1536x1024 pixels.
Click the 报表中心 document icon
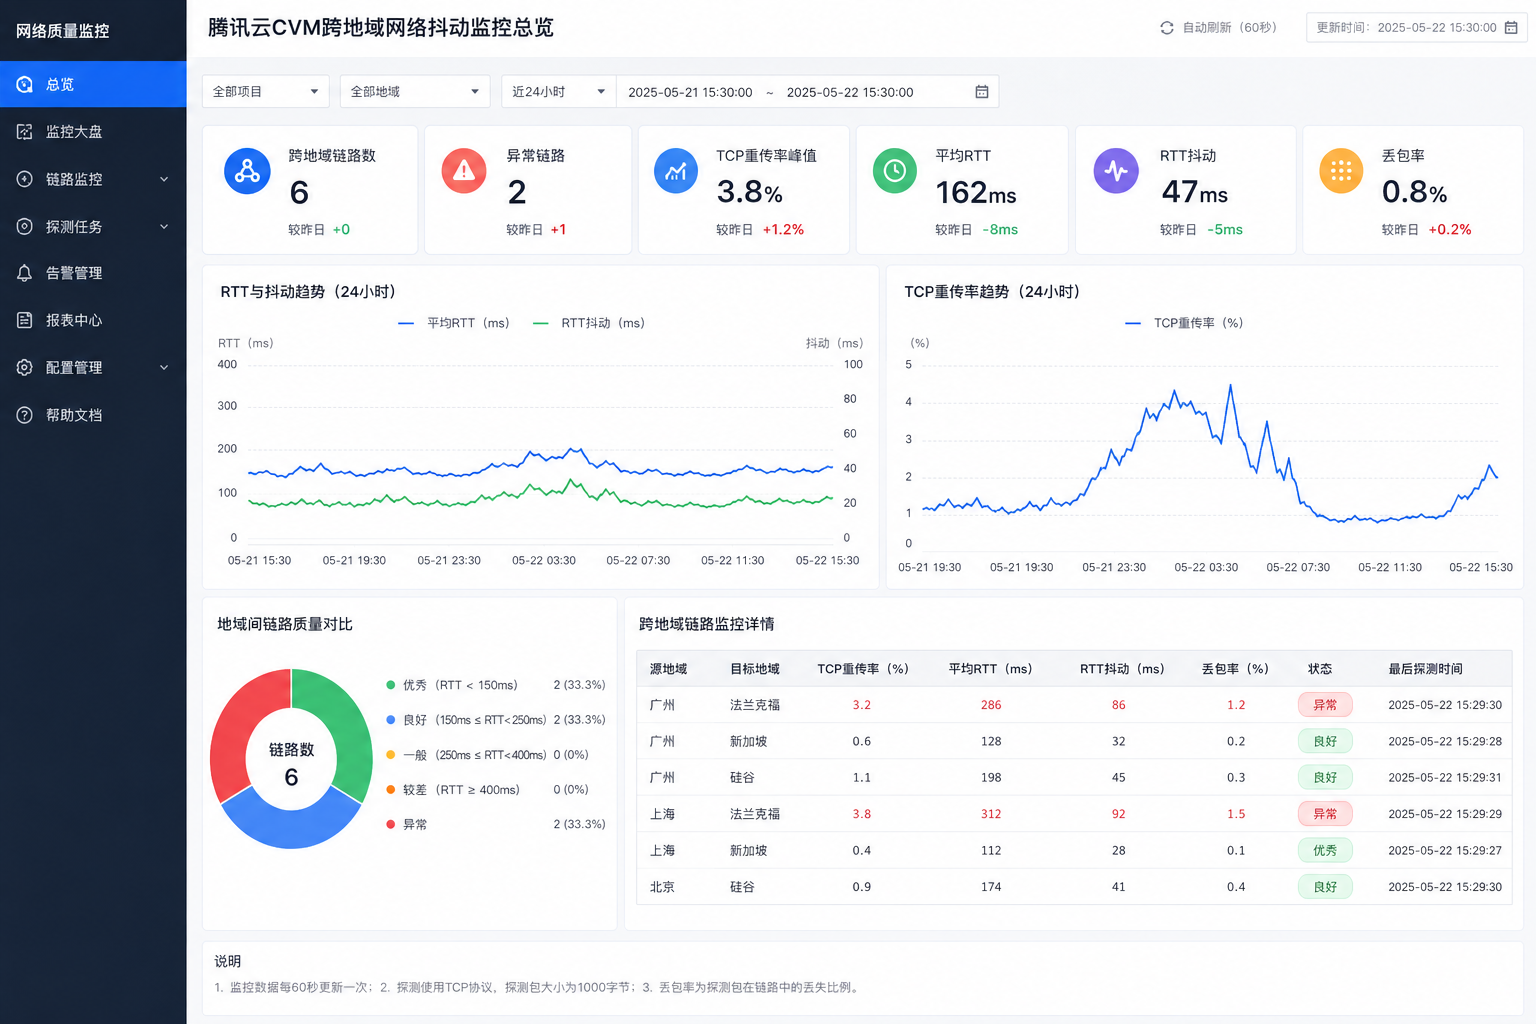(x=25, y=320)
